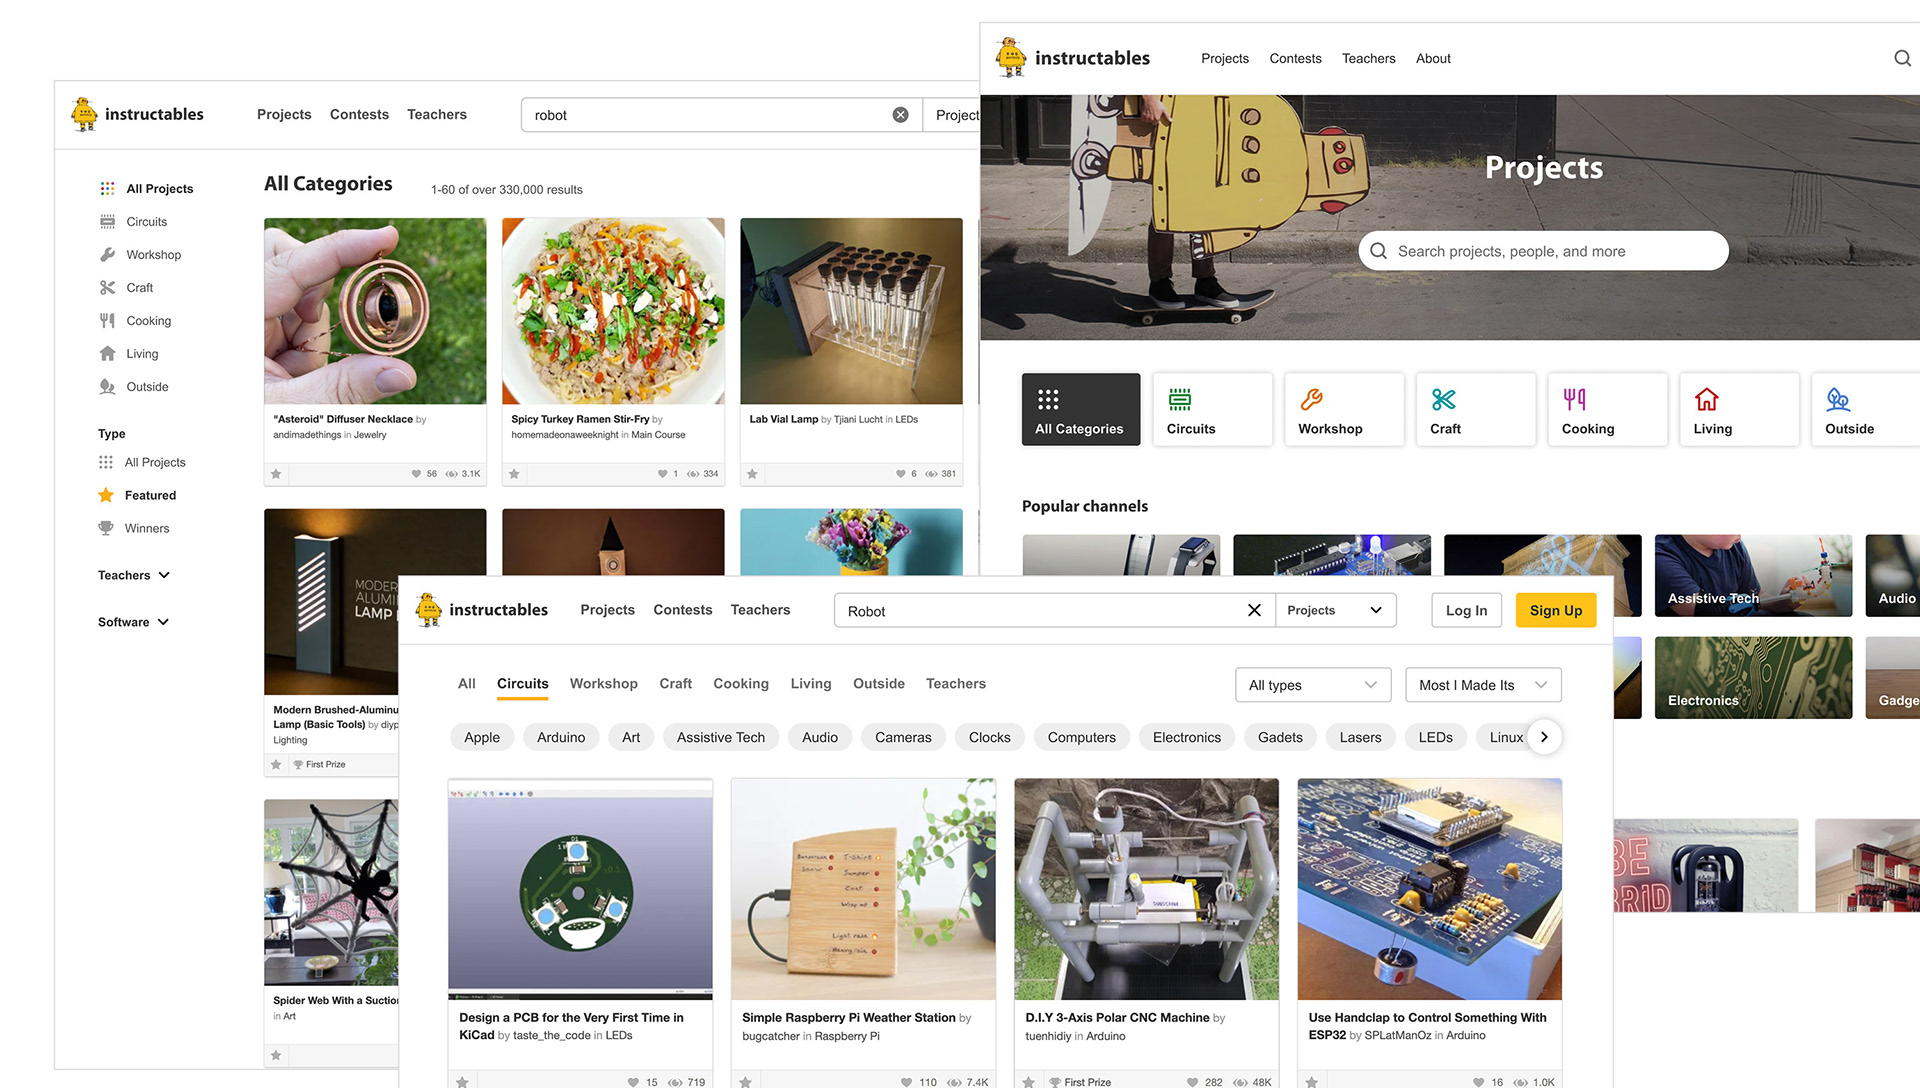Select the All Categories tile in the Projects window
The height and width of the screenshot is (1088, 1920).
[1080, 409]
